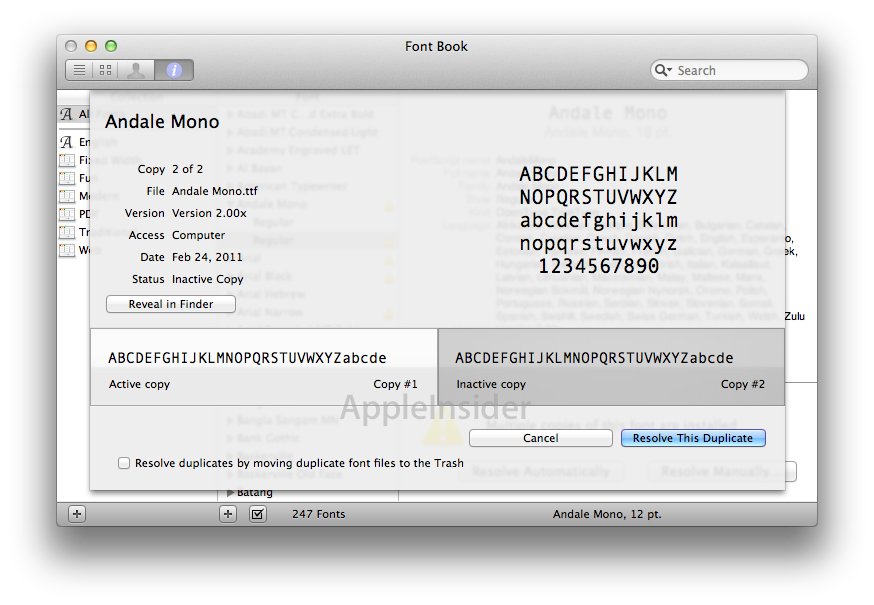874x605 pixels.
Task: Click the Access value "Computer"
Action: point(198,235)
